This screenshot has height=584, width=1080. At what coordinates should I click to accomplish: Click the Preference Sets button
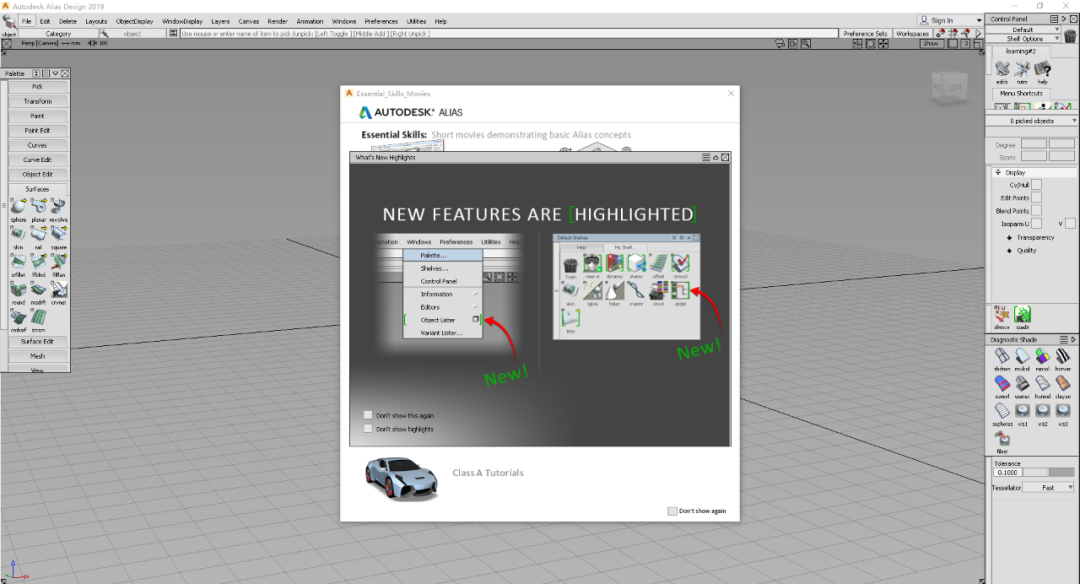865,33
